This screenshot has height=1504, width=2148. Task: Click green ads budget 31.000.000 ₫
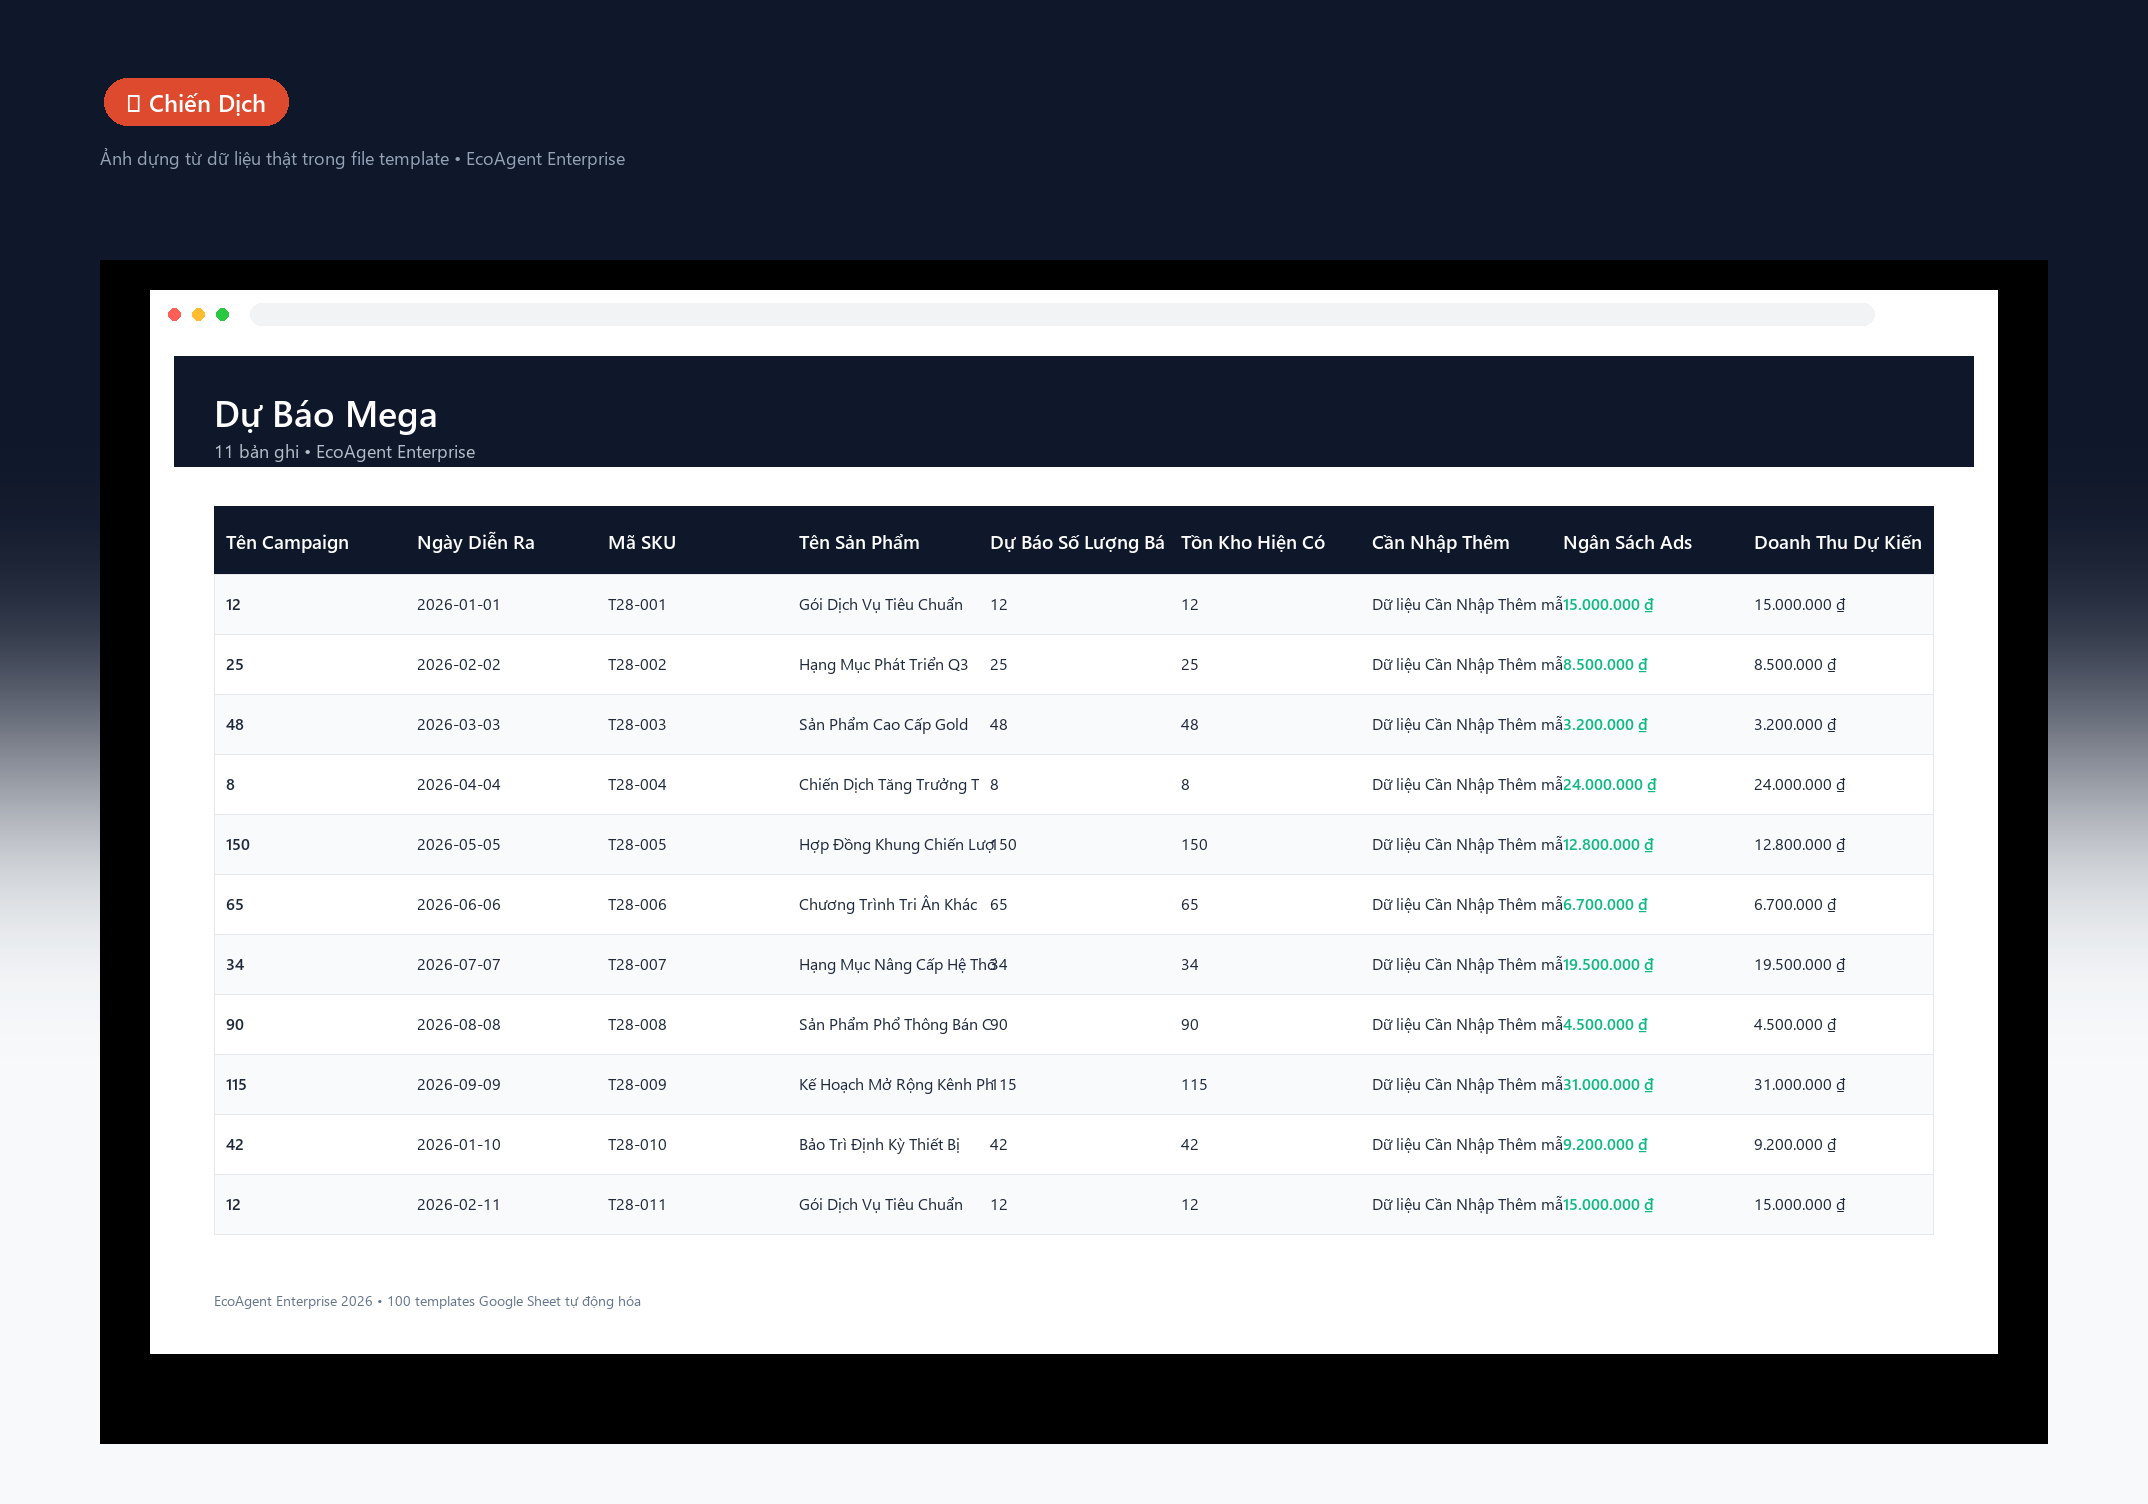click(x=1609, y=1085)
